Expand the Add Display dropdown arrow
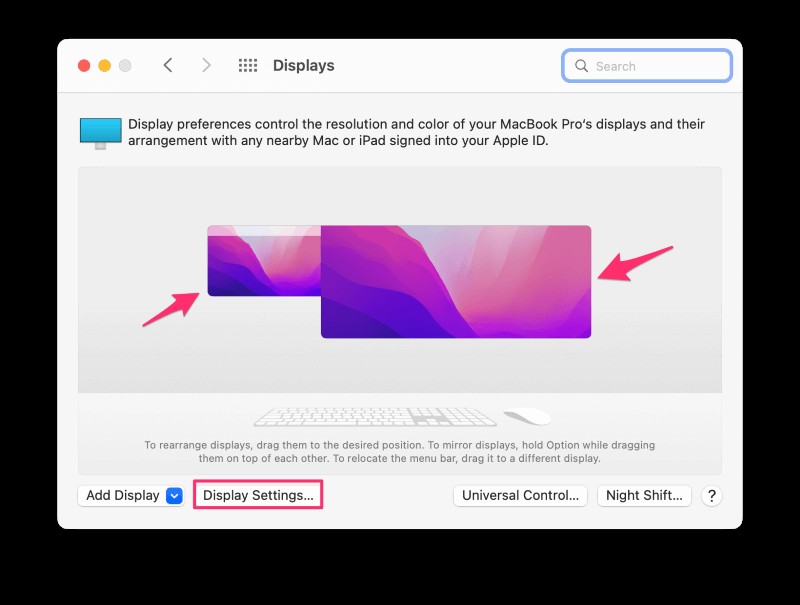The height and width of the screenshot is (605, 800). click(173, 495)
